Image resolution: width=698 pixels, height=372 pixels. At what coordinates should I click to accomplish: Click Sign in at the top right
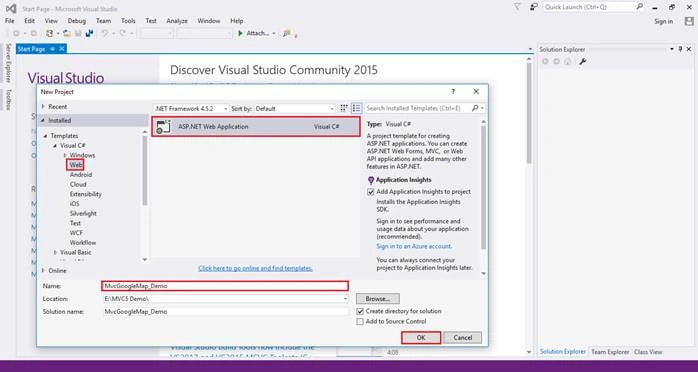pyautogui.click(x=663, y=21)
